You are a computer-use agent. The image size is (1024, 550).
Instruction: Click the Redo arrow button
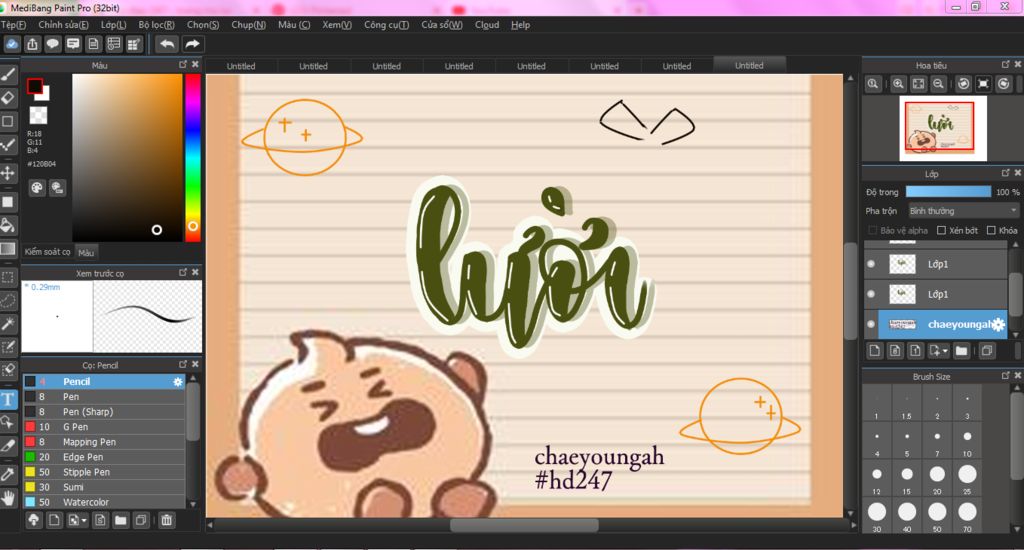tap(192, 44)
